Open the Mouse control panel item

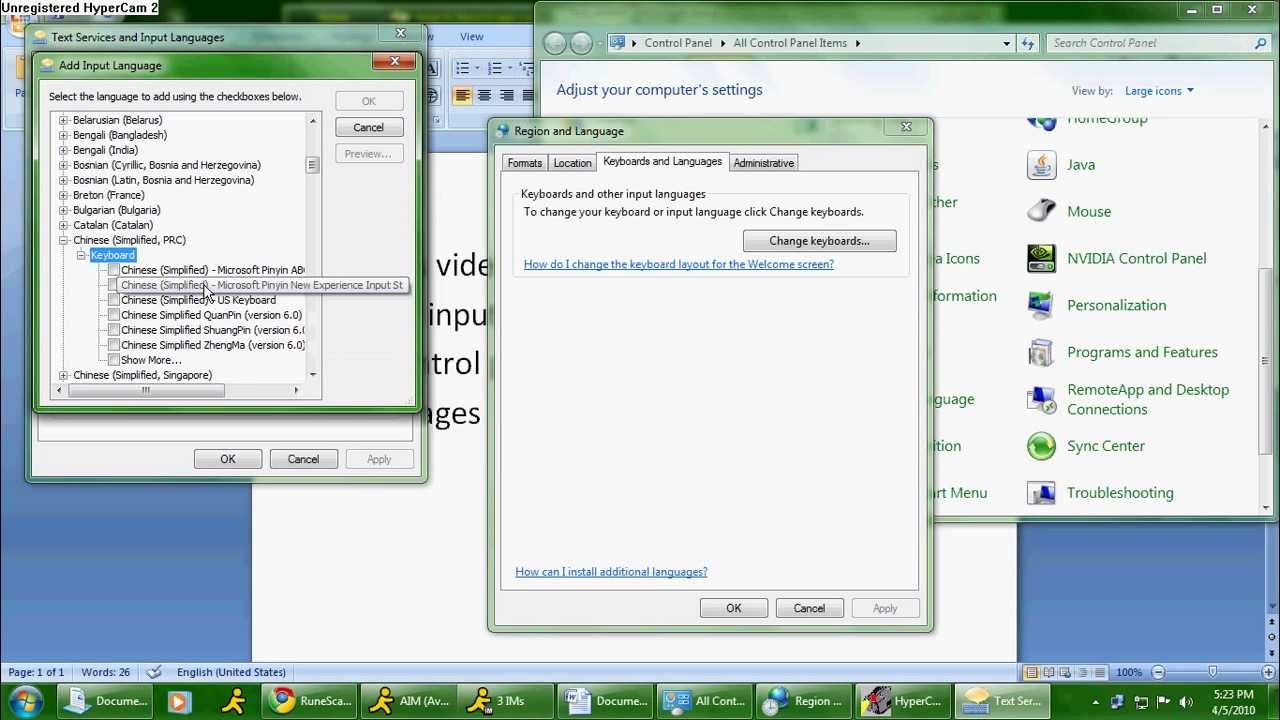pyautogui.click(x=1069, y=212)
